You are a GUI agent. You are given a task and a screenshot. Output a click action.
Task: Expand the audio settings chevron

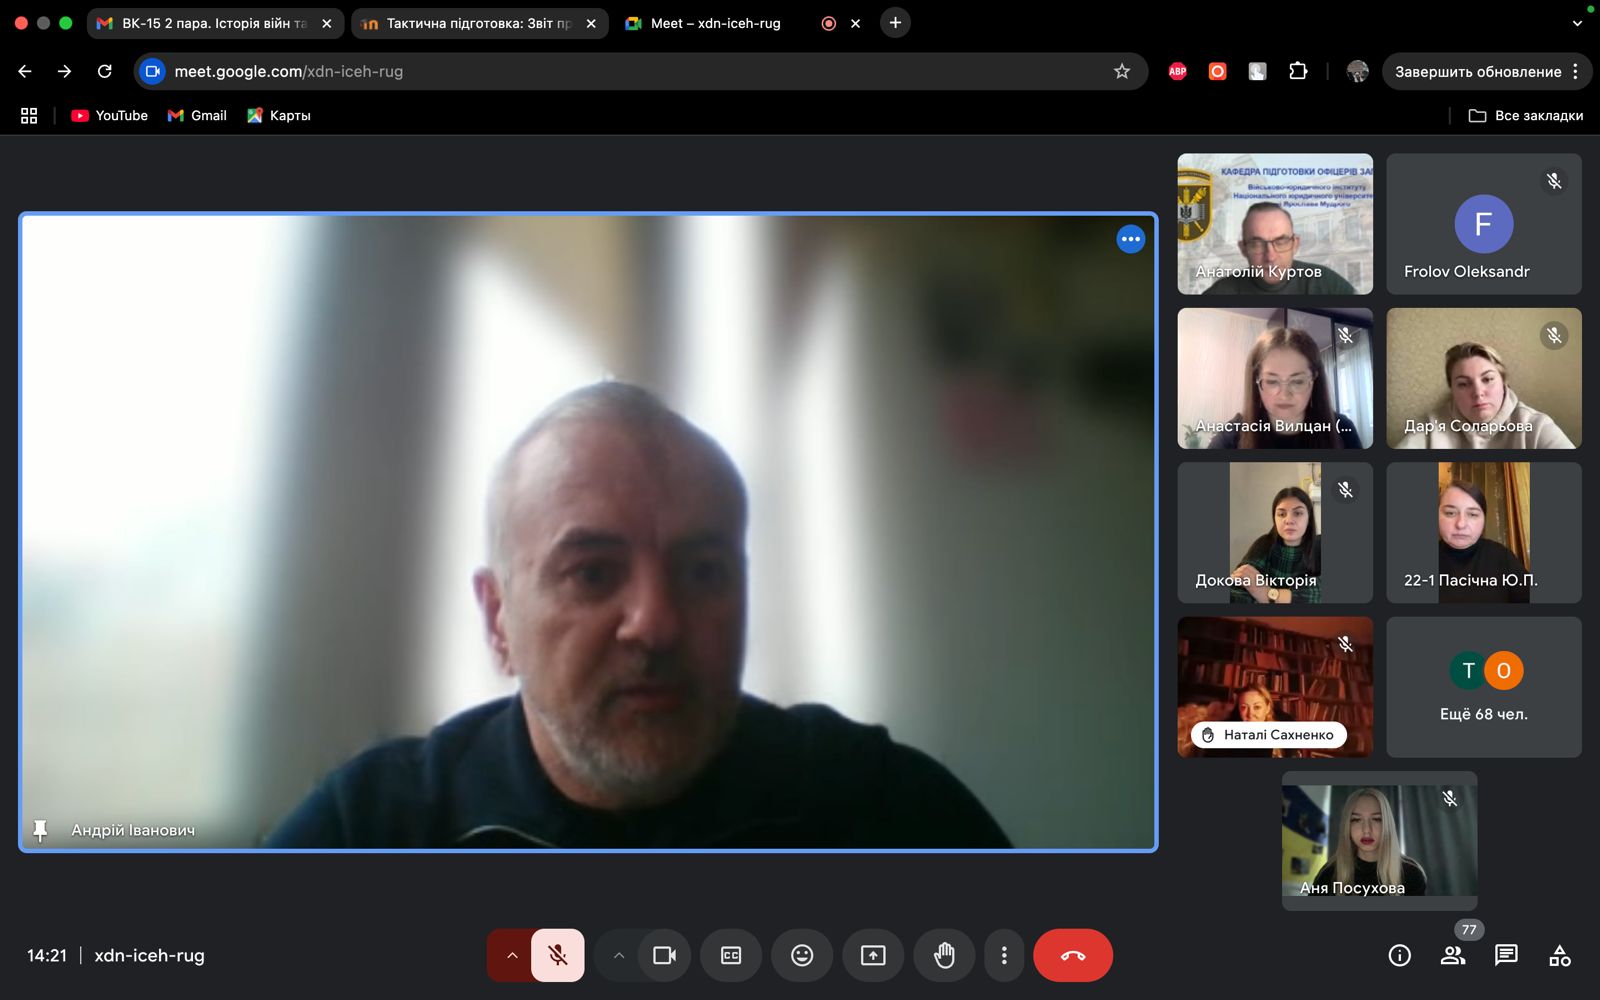511,955
